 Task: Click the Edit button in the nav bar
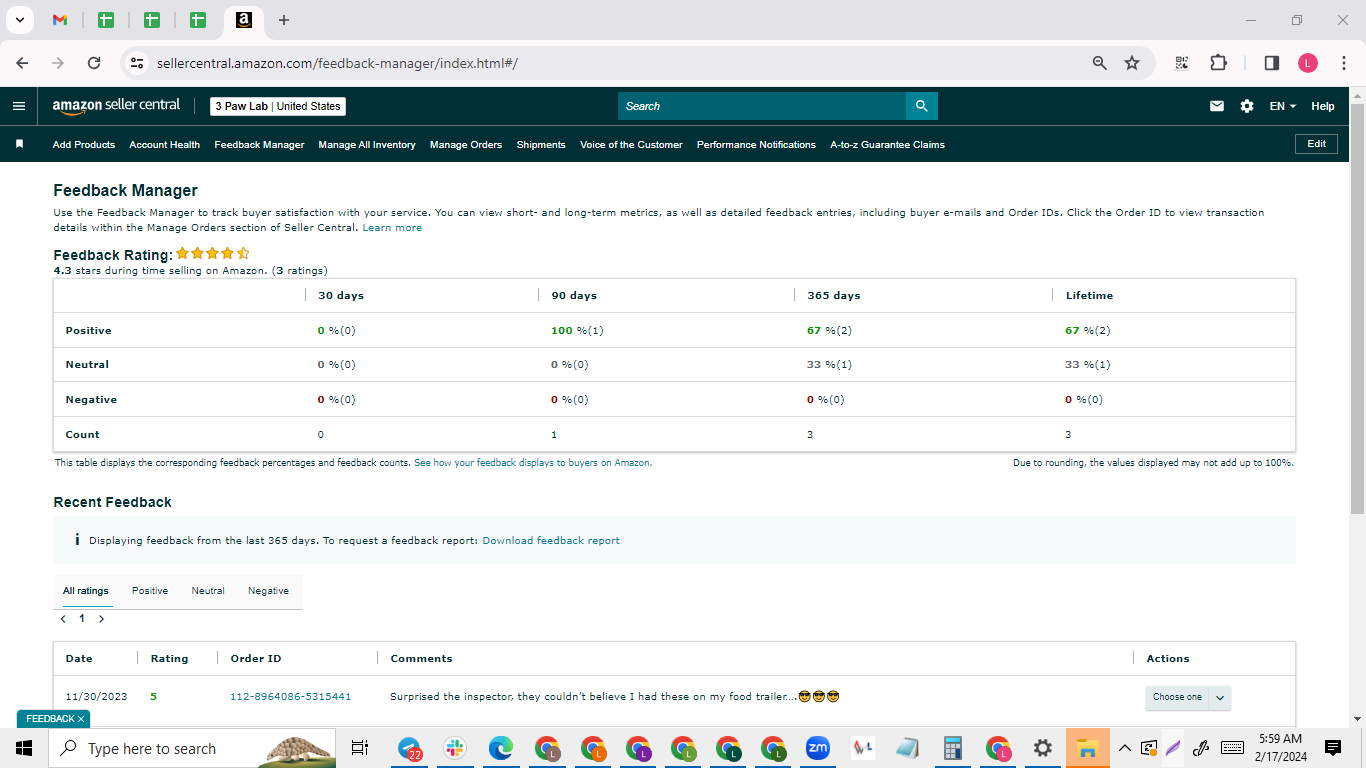[x=1316, y=144]
